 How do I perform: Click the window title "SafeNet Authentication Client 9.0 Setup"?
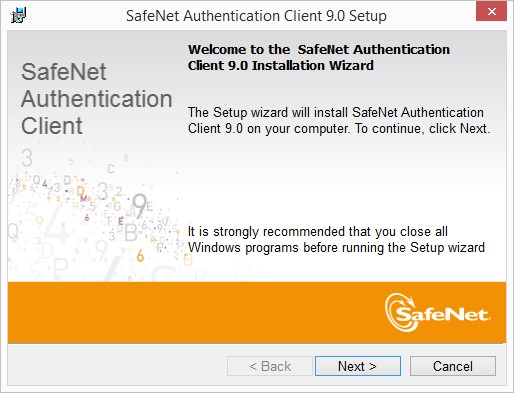(256, 16)
